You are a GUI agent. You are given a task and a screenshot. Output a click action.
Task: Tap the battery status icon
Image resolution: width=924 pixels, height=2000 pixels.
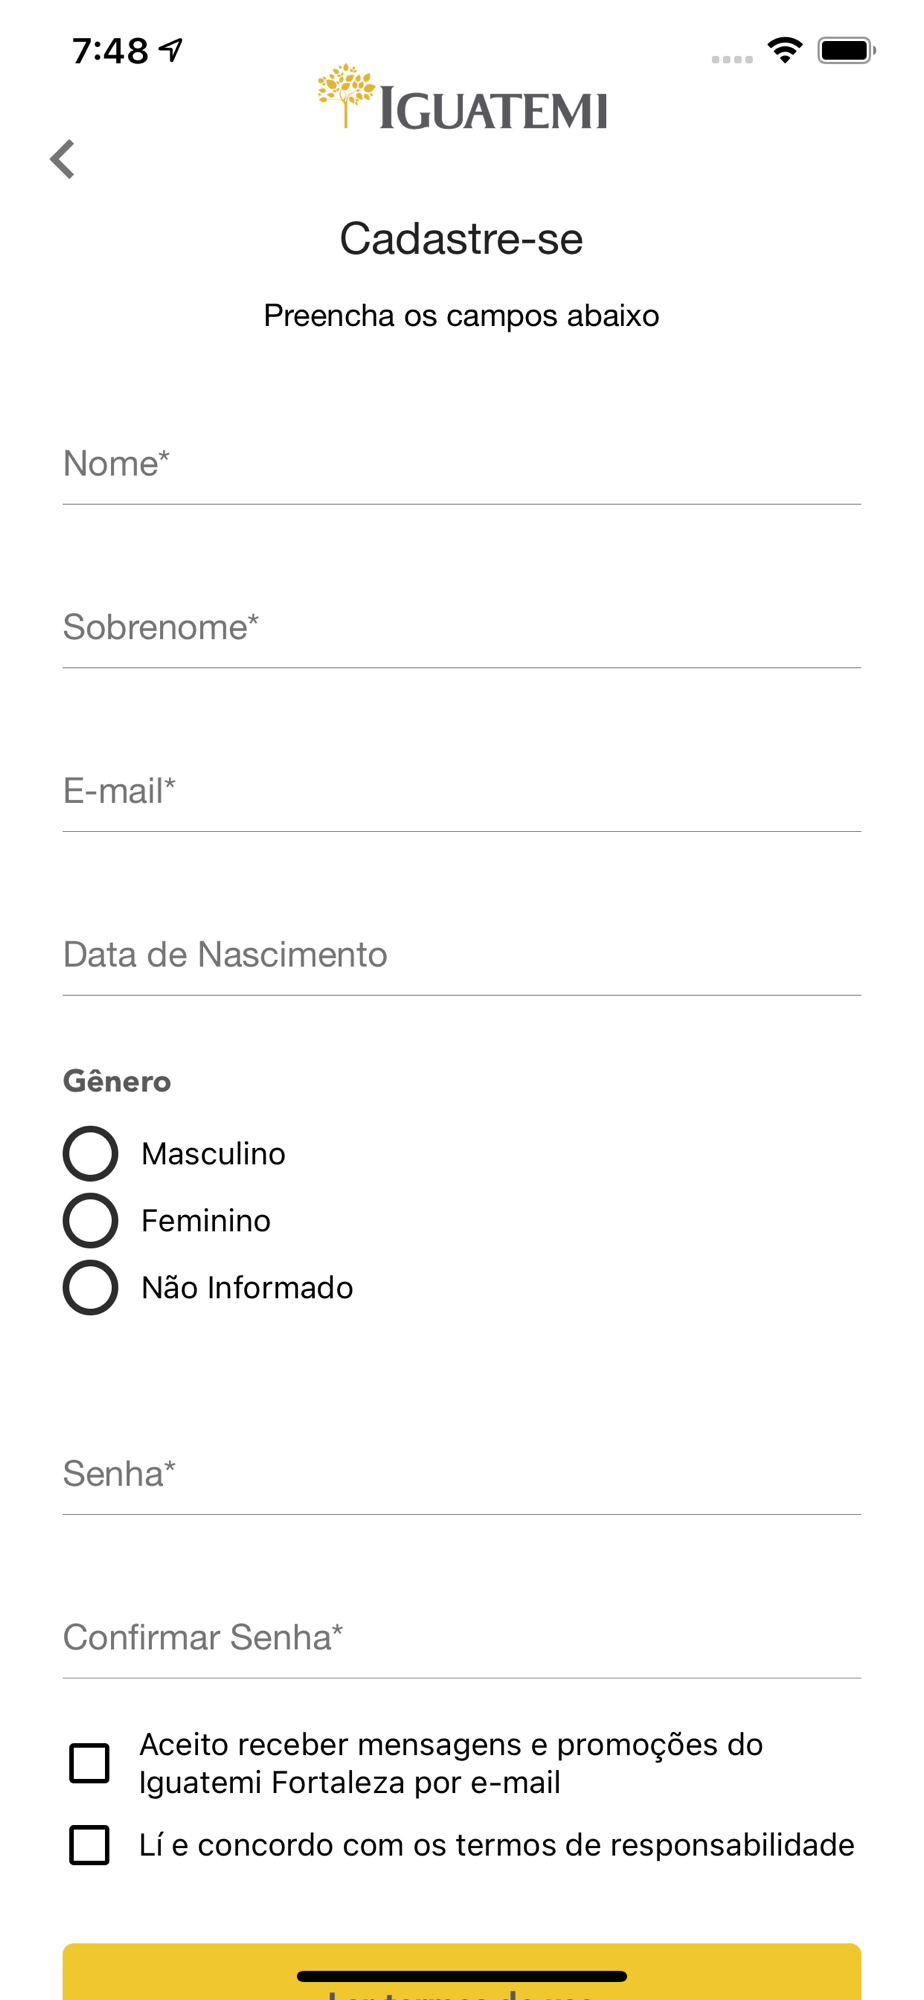pyautogui.click(x=846, y=49)
